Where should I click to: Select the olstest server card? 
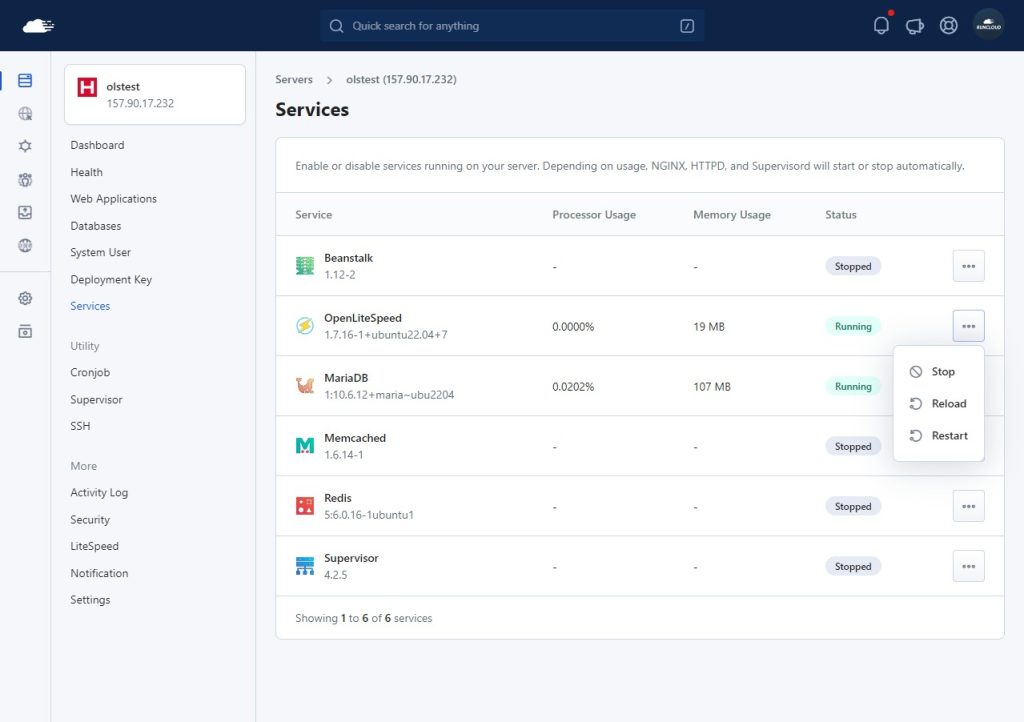[155, 94]
